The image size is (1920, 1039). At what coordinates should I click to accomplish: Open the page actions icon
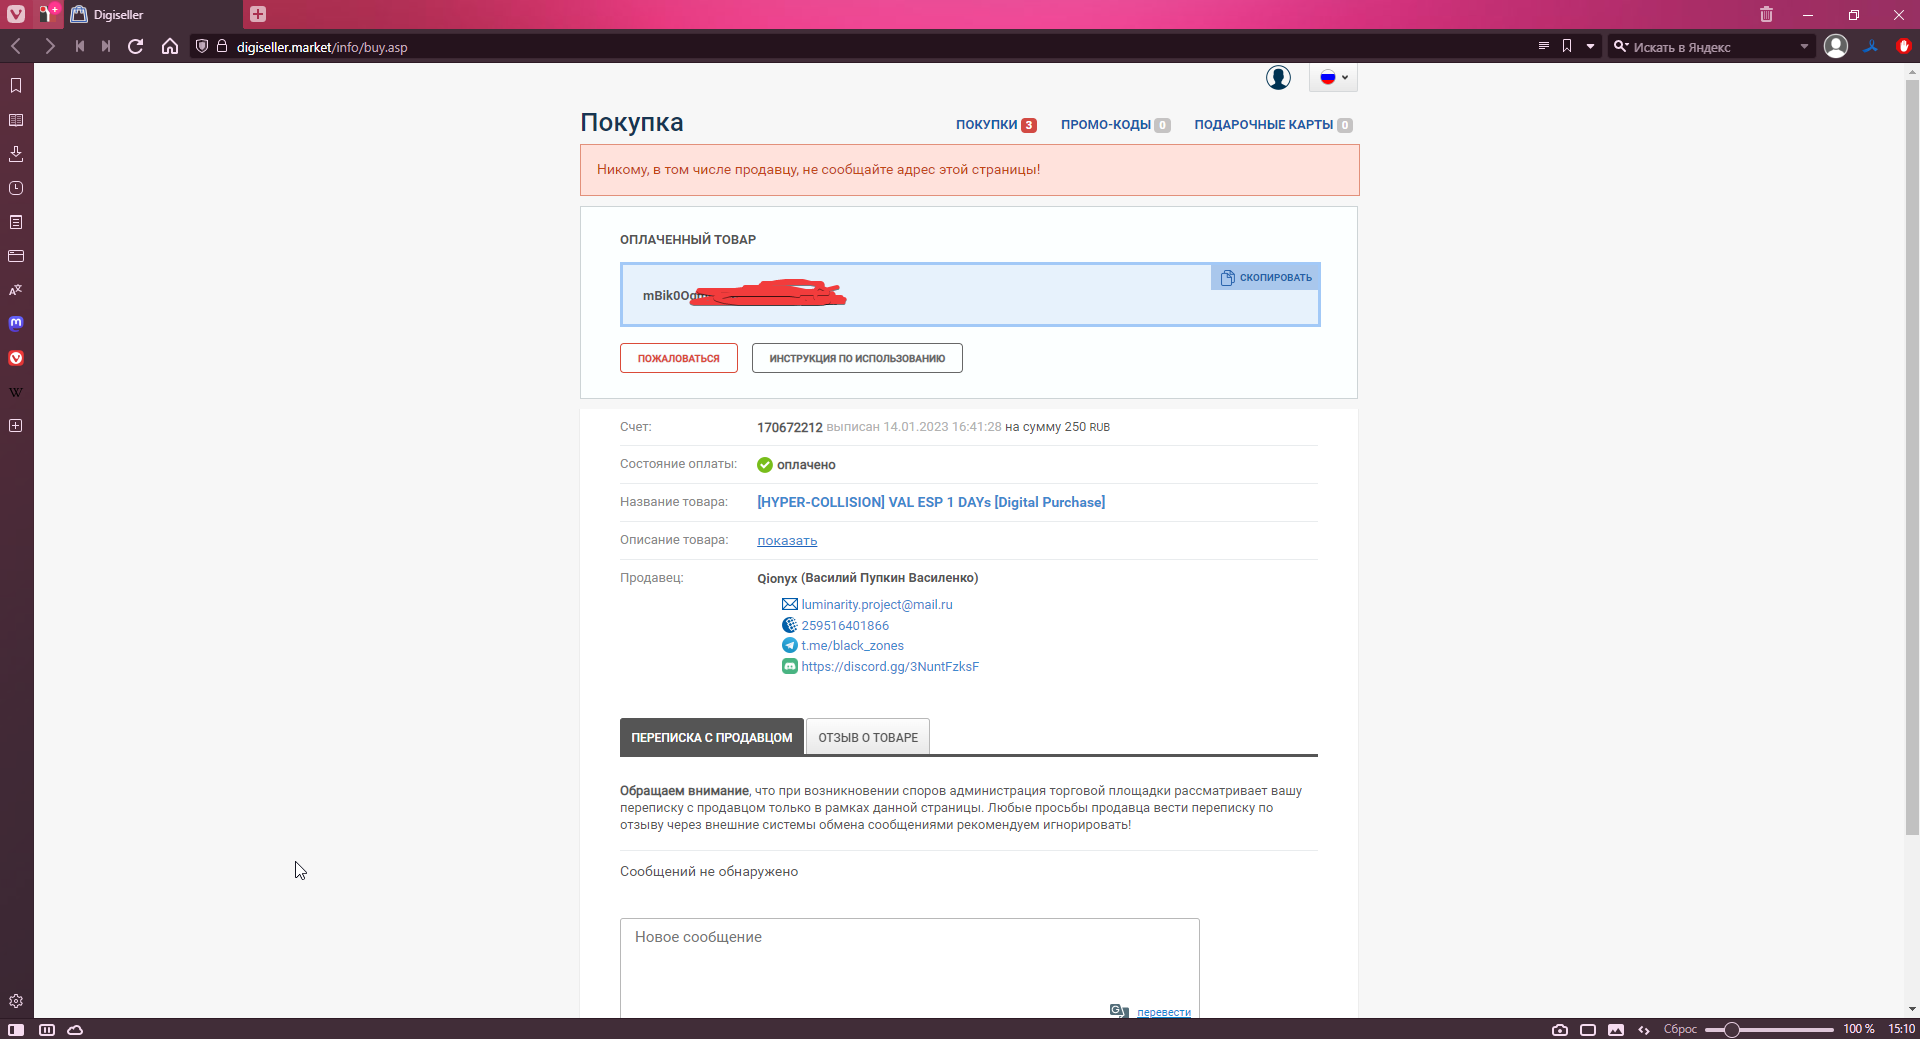pyautogui.click(x=1644, y=1029)
